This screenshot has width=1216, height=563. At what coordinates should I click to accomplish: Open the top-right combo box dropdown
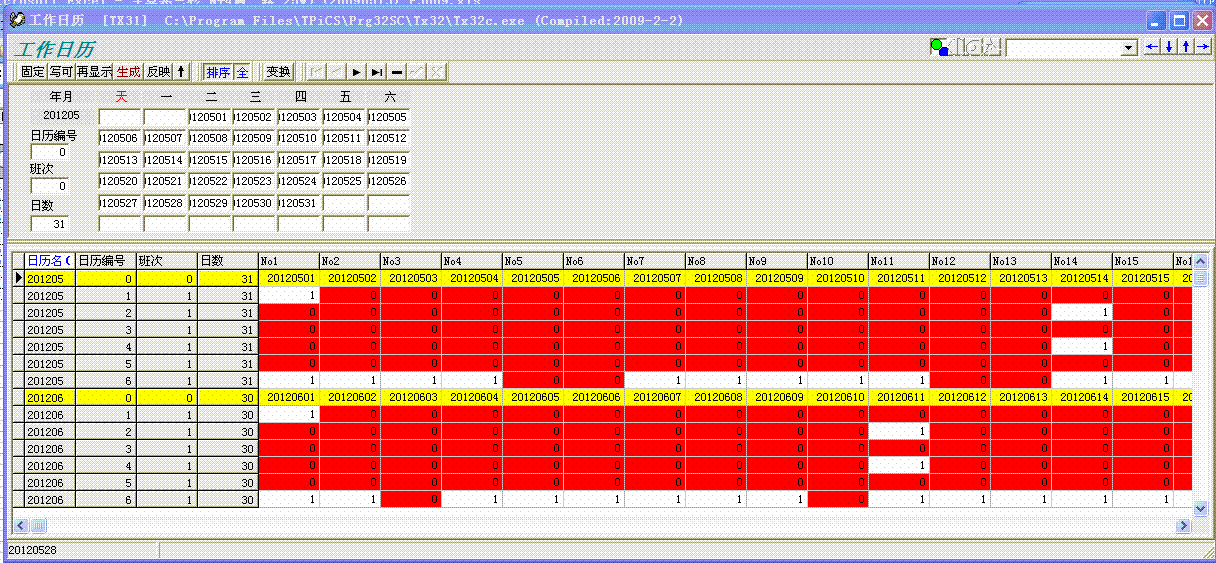[x=1129, y=48]
